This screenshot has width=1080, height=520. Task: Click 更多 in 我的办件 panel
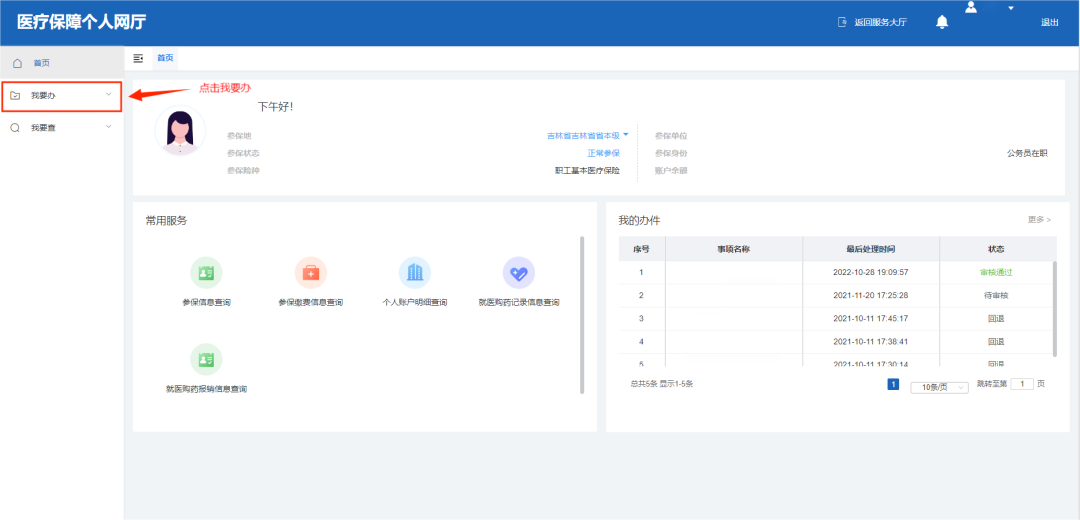(x=1039, y=220)
